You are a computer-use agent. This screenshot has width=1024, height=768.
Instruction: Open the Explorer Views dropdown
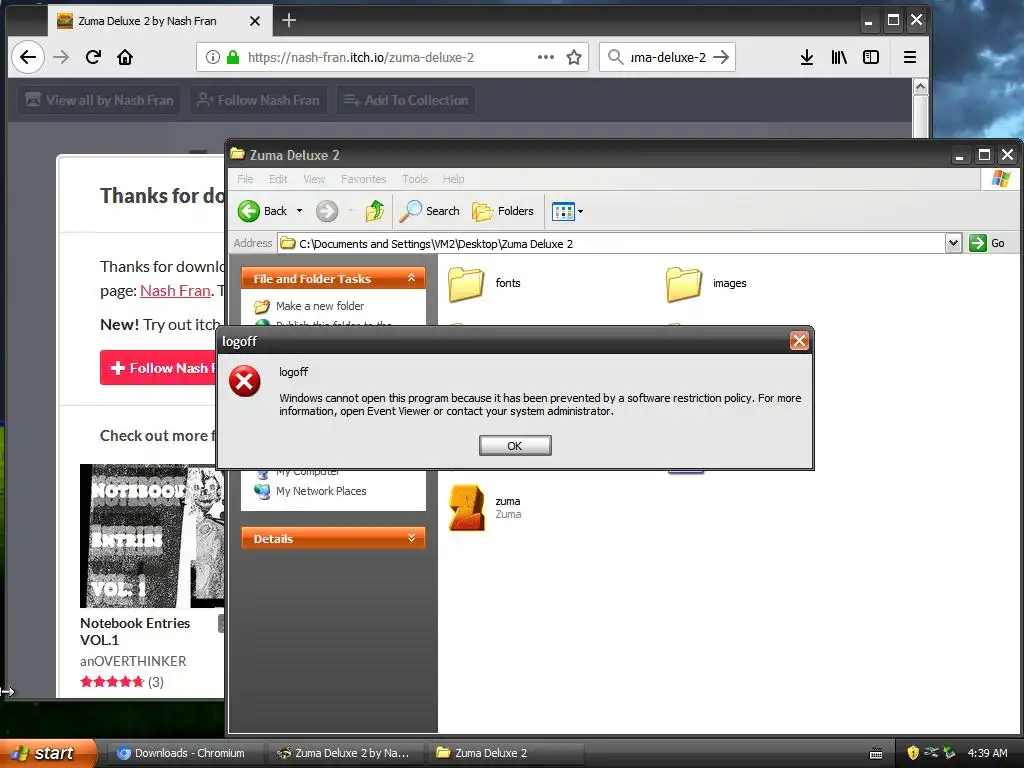click(568, 211)
